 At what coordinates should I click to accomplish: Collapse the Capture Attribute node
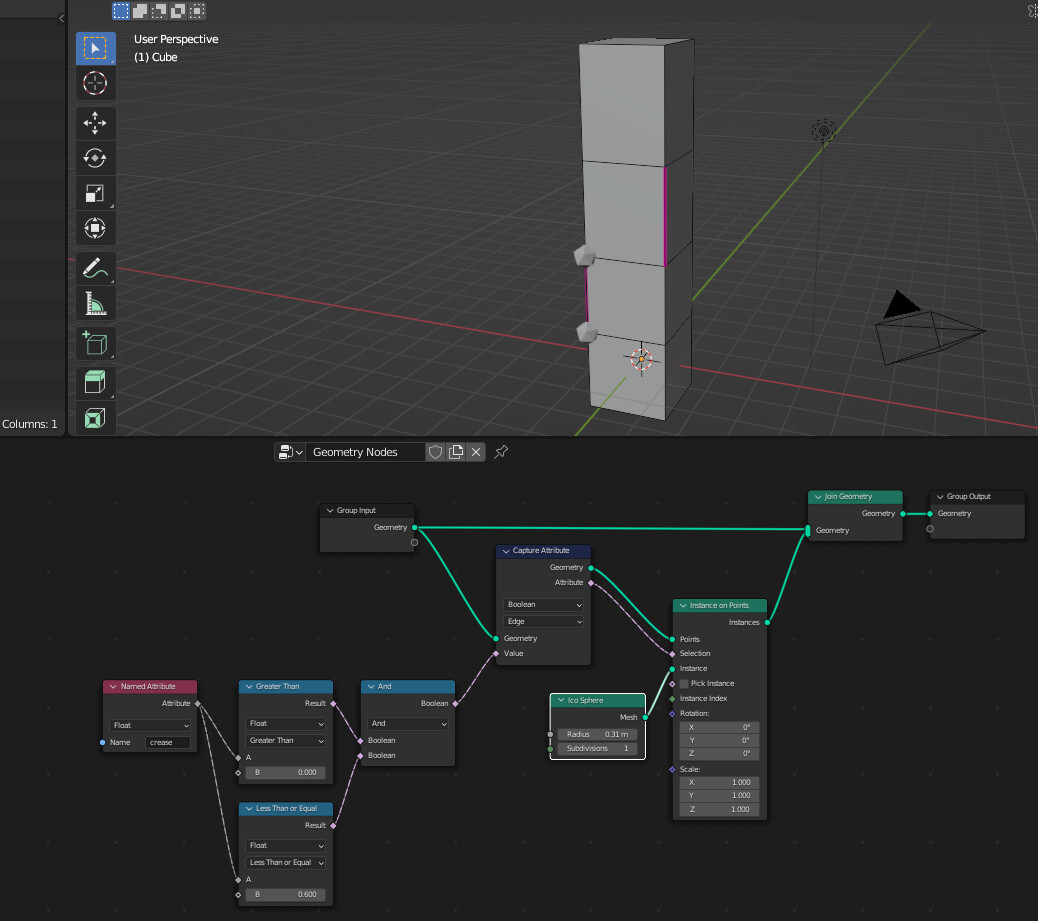click(x=506, y=551)
